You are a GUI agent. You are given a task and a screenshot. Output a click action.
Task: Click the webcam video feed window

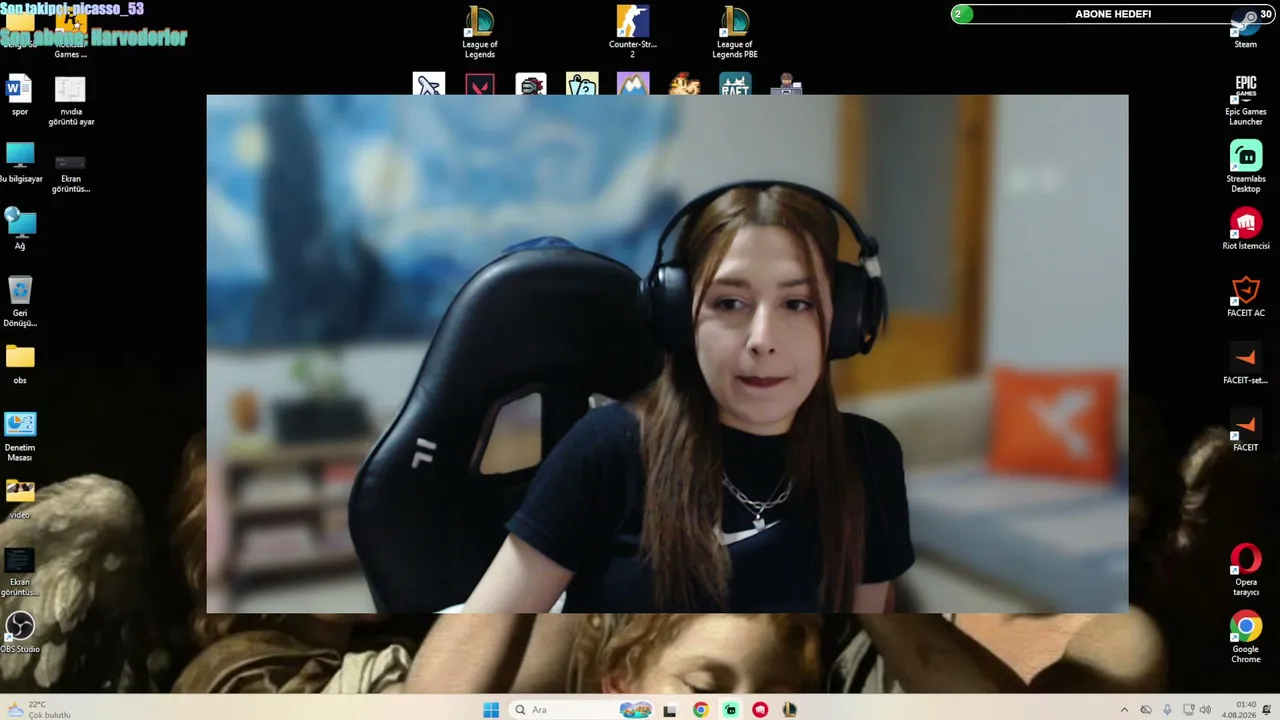667,353
